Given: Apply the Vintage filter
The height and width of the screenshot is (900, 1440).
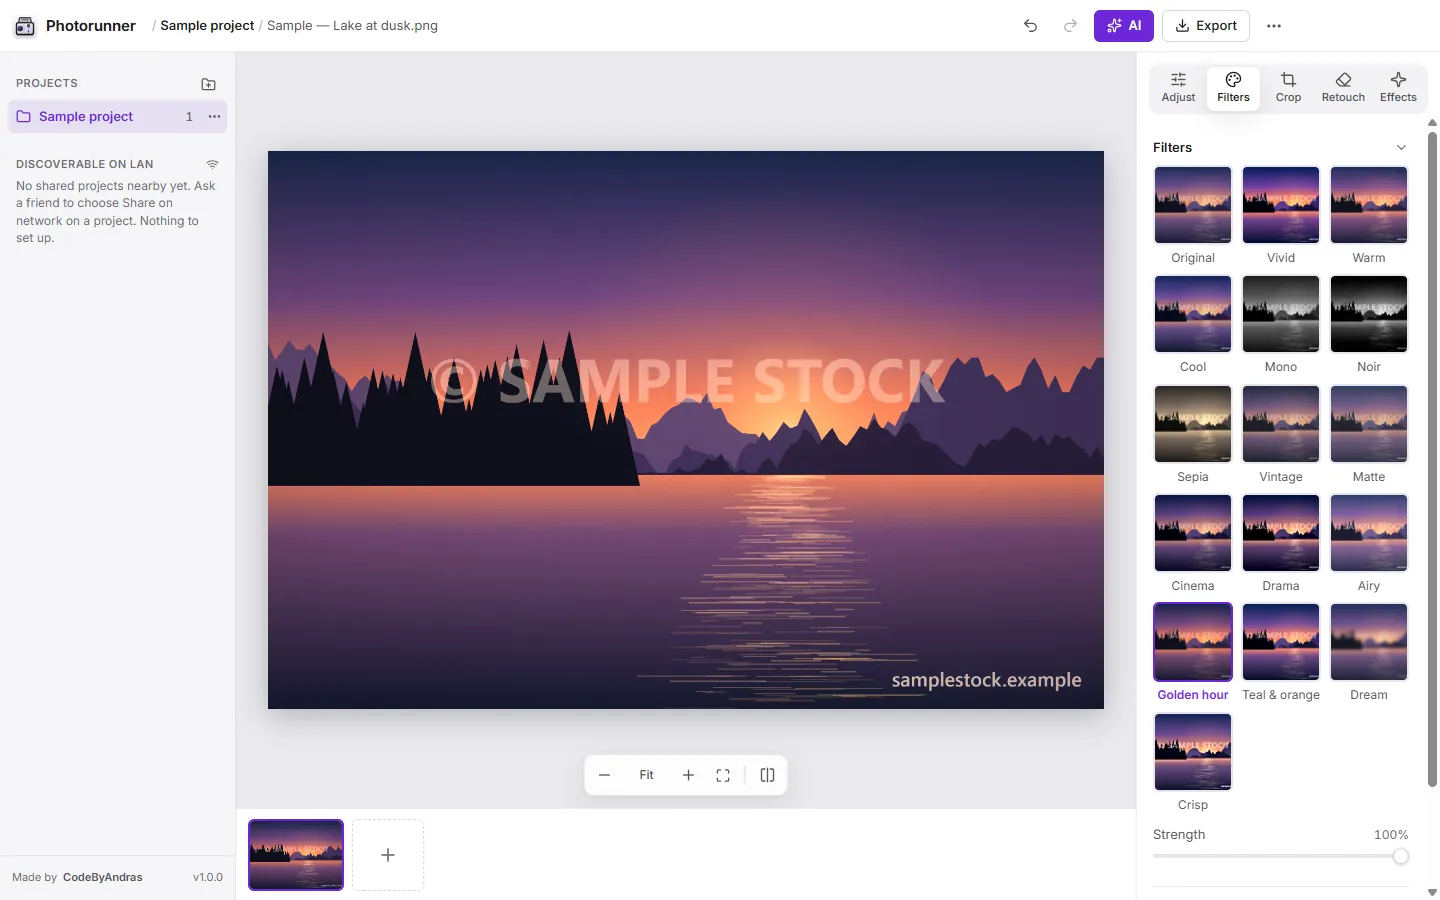Looking at the screenshot, I should [1281, 435].
